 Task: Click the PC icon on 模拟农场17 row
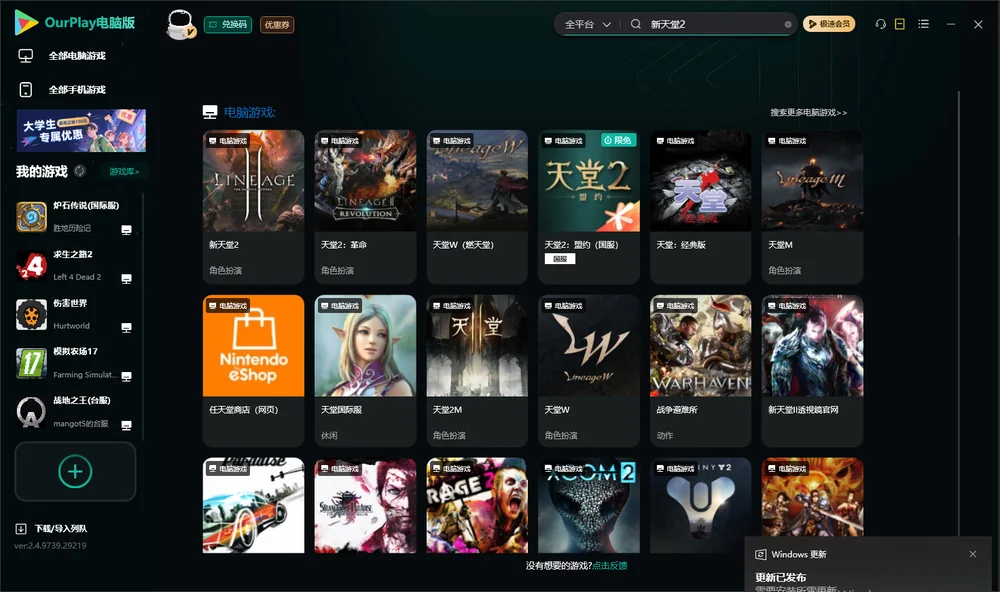click(126, 376)
